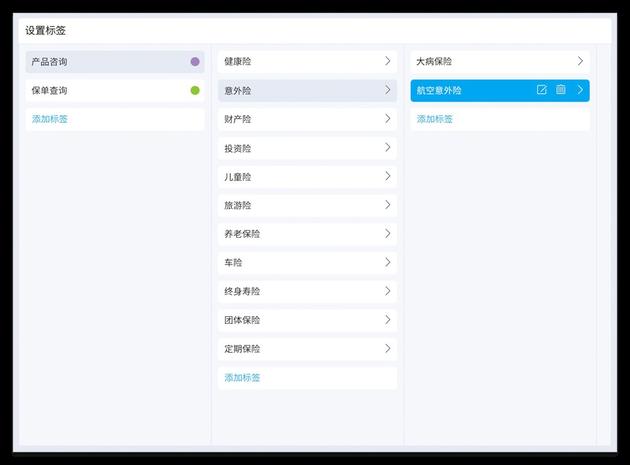Expand the 大病保险 chevron arrow
The width and height of the screenshot is (630, 465).
580,61
